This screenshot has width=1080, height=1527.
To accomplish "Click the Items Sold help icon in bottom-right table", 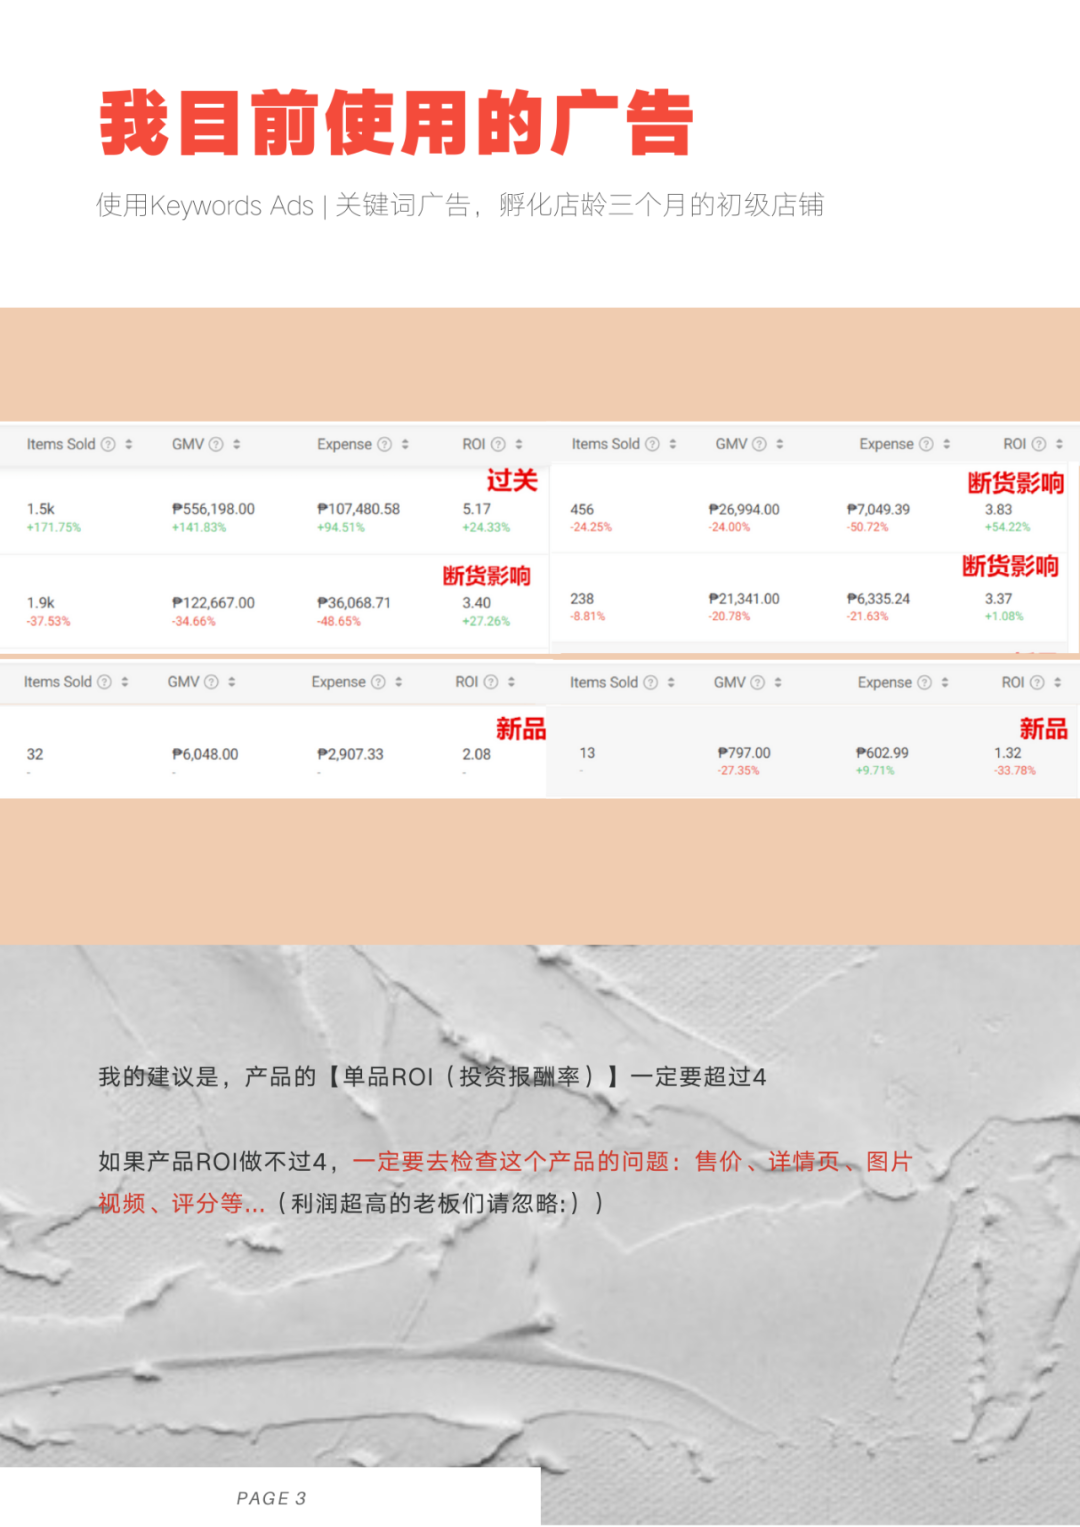I will [650, 683].
